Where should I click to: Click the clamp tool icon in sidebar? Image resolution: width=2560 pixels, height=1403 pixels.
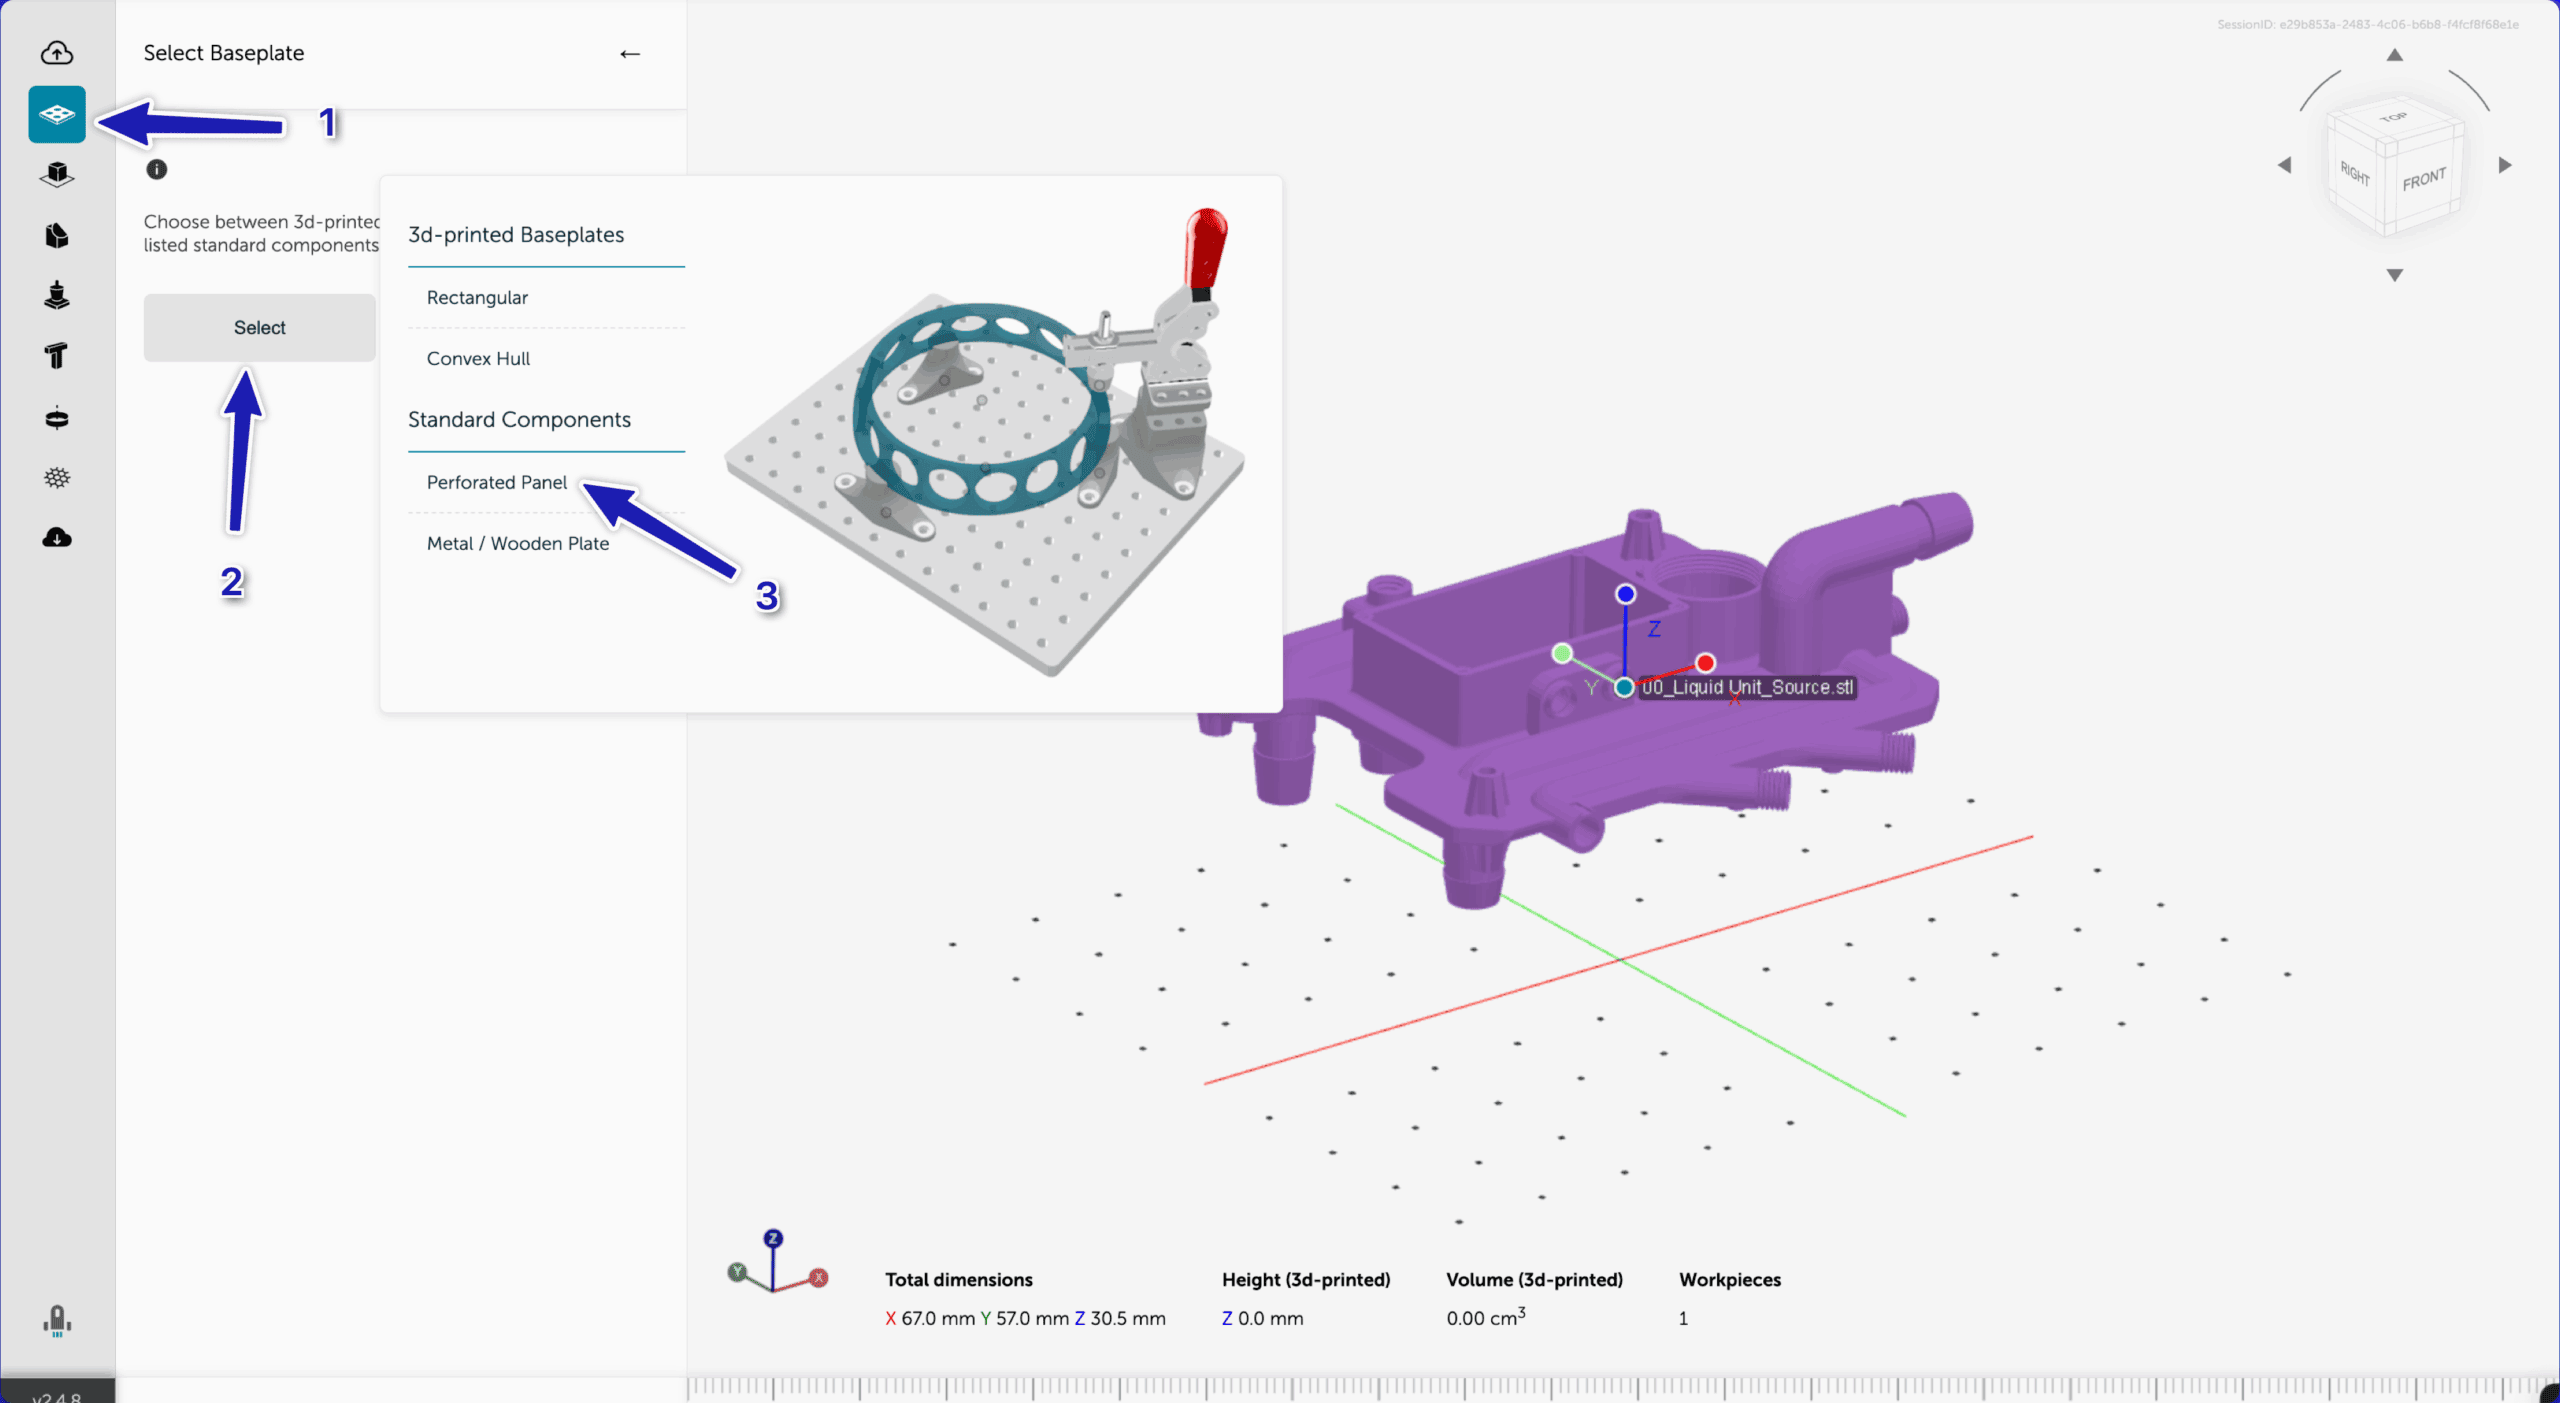tap(57, 296)
